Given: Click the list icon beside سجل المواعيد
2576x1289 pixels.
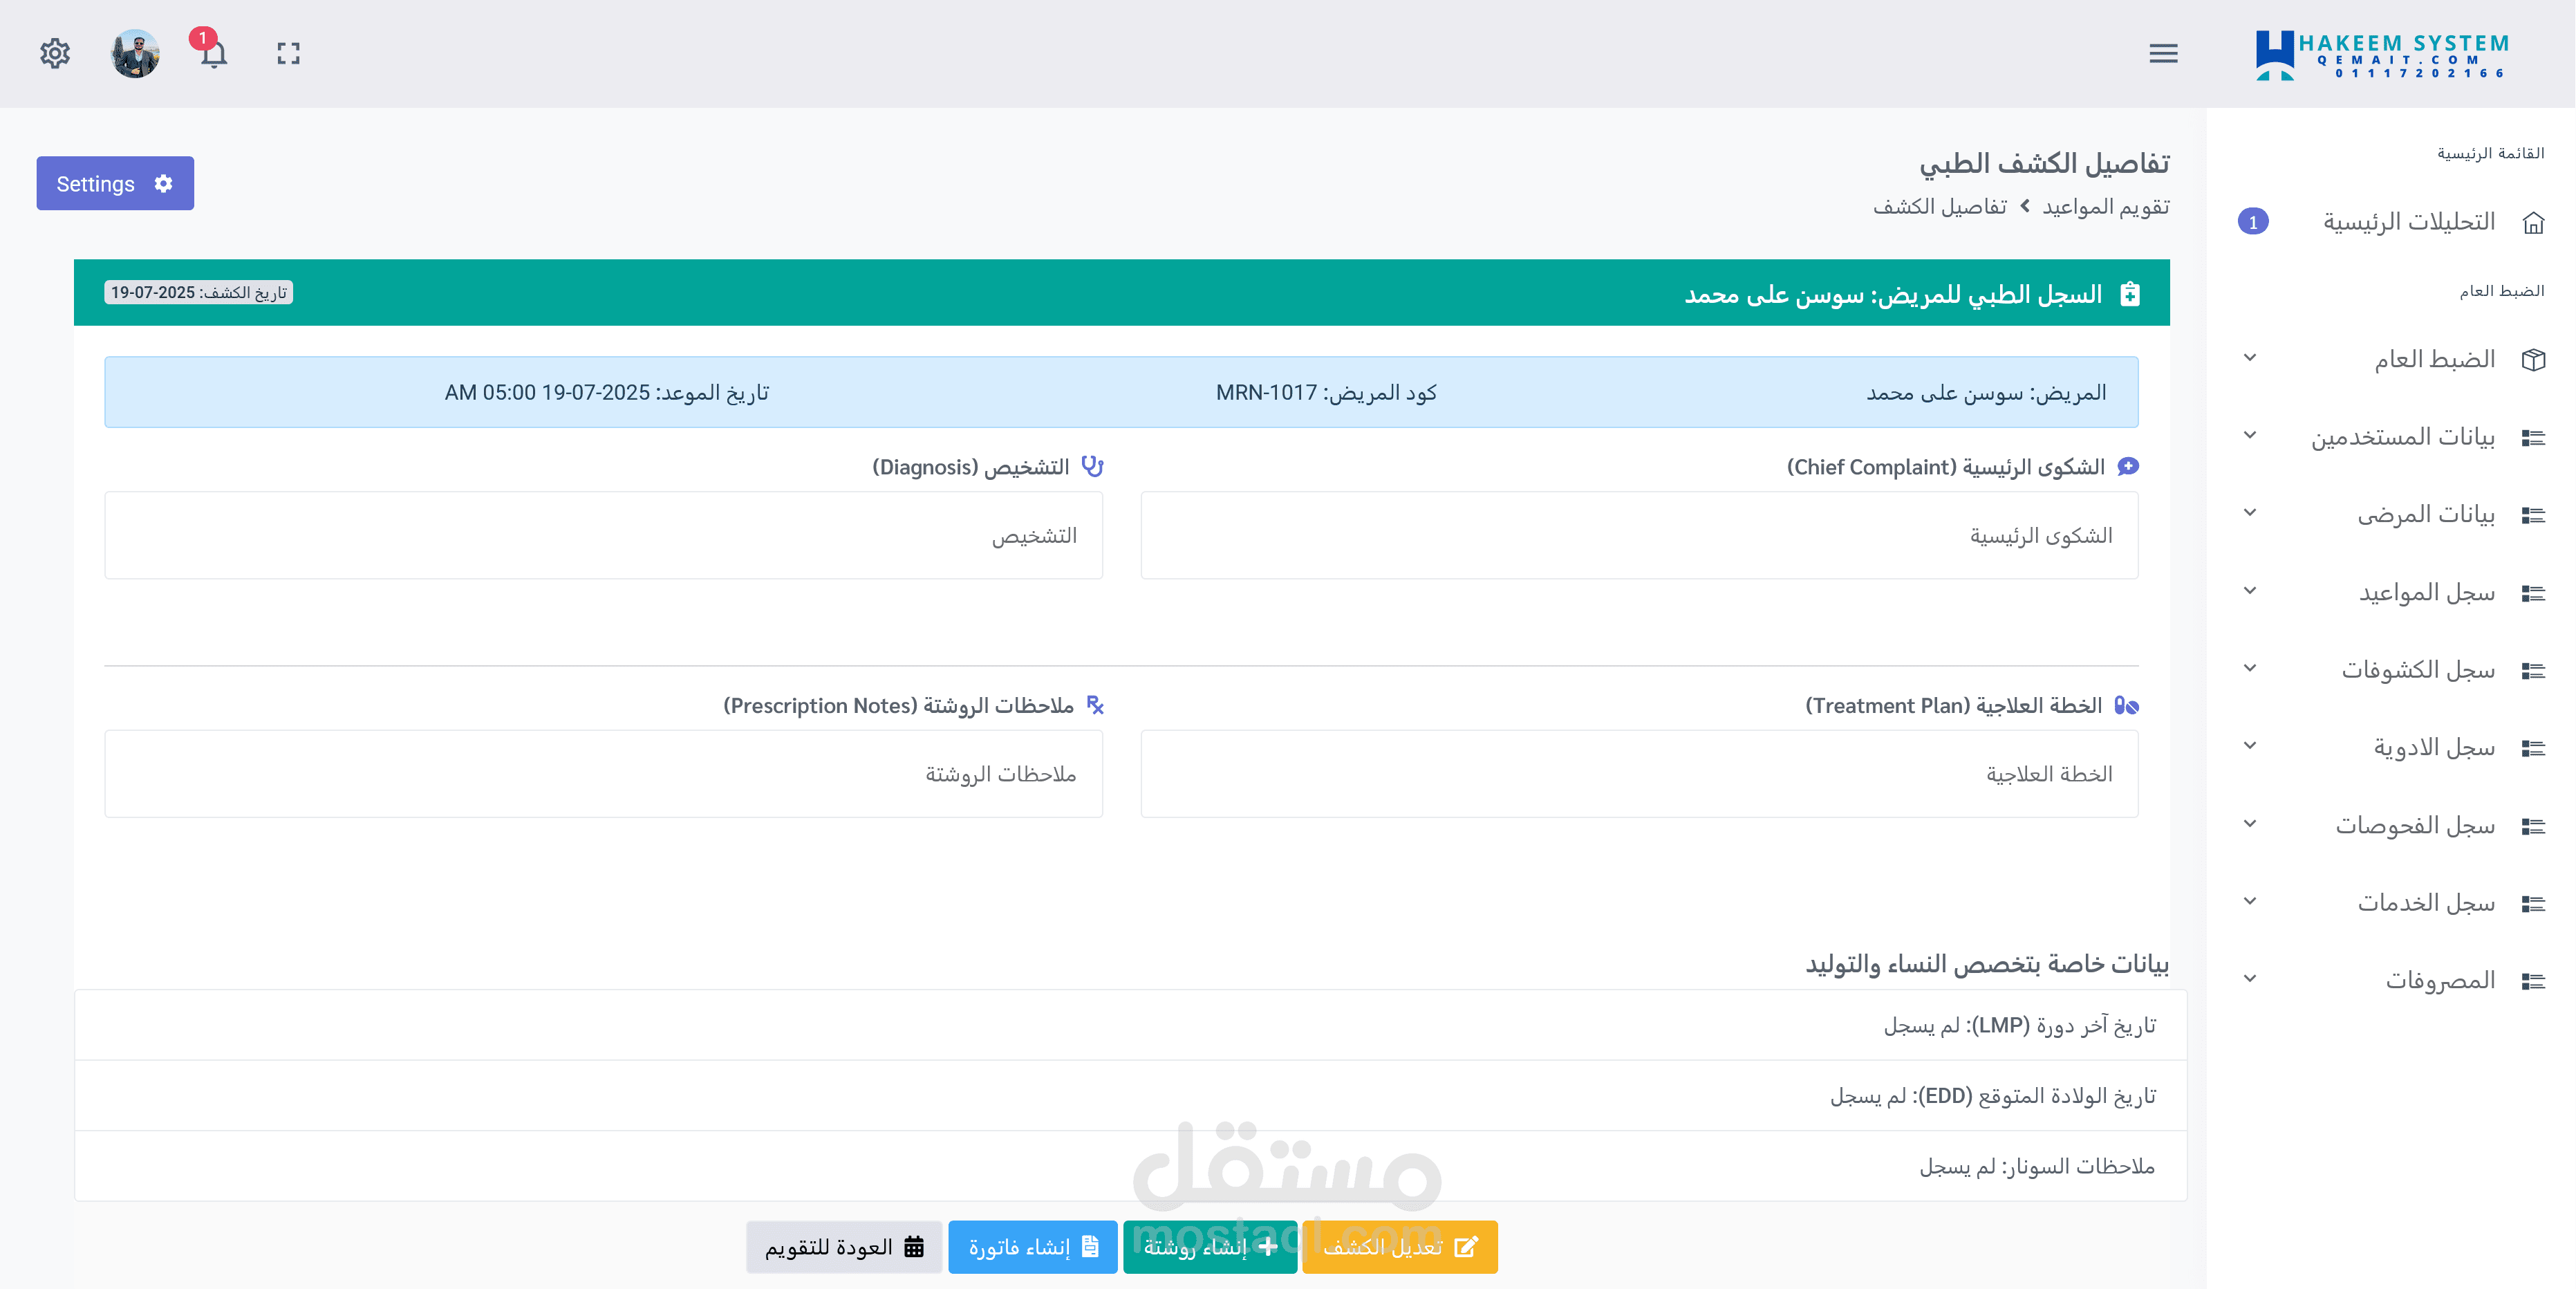Looking at the screenshot, I should point(2533,593).
